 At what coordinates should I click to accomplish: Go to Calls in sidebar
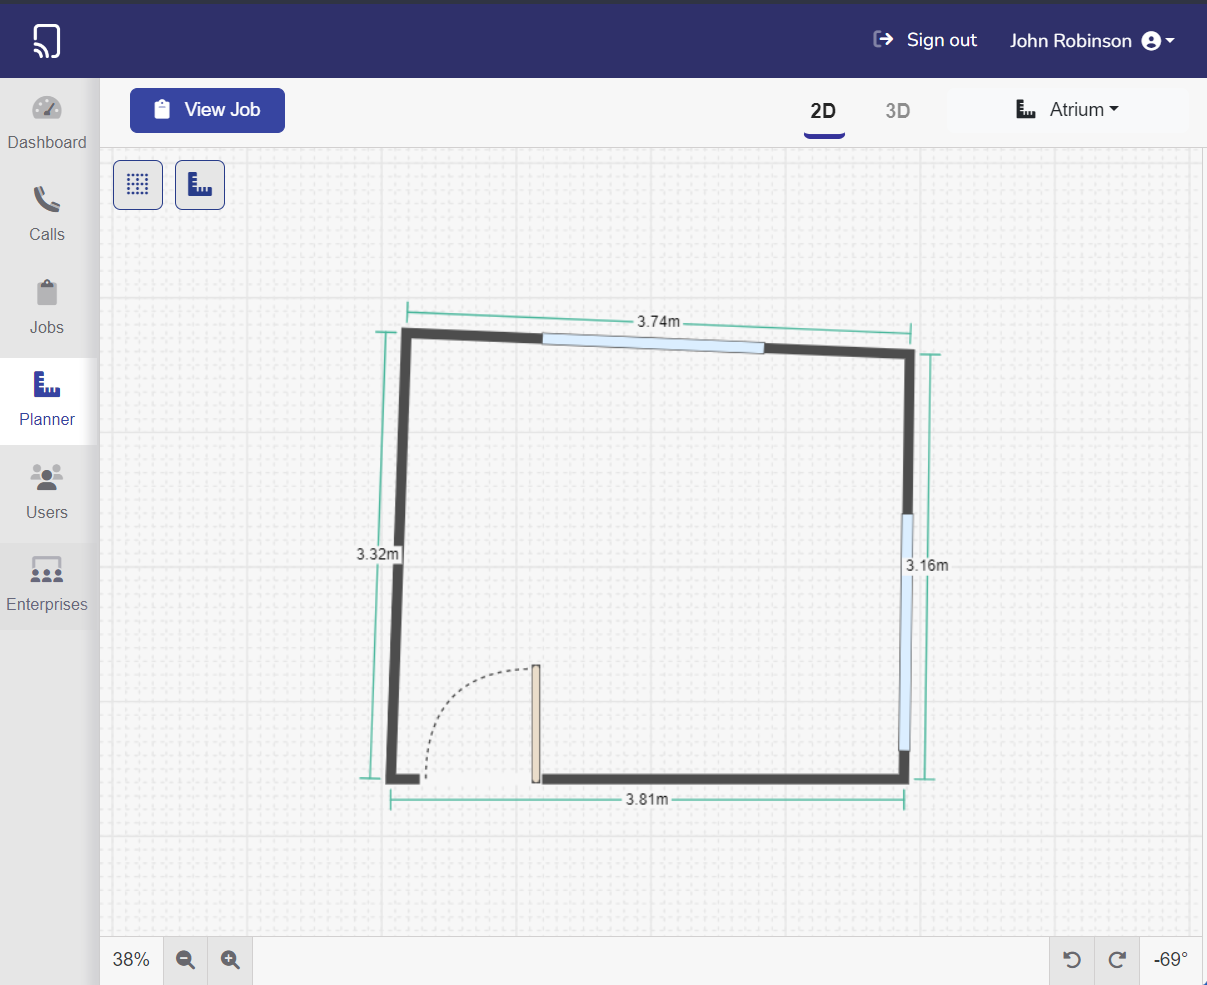[x=47, y=215]
